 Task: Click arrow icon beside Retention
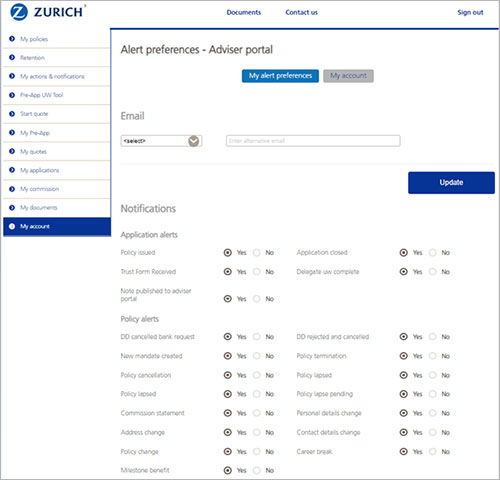pos(12,57)
